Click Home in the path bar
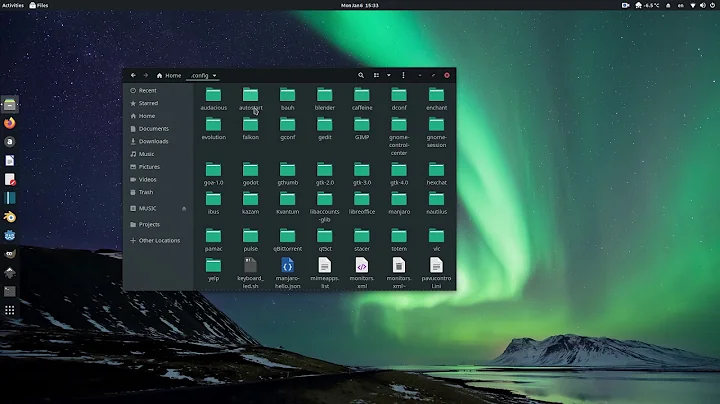The width and height of the screenshot is (720, 404). (x=169, y=75)
